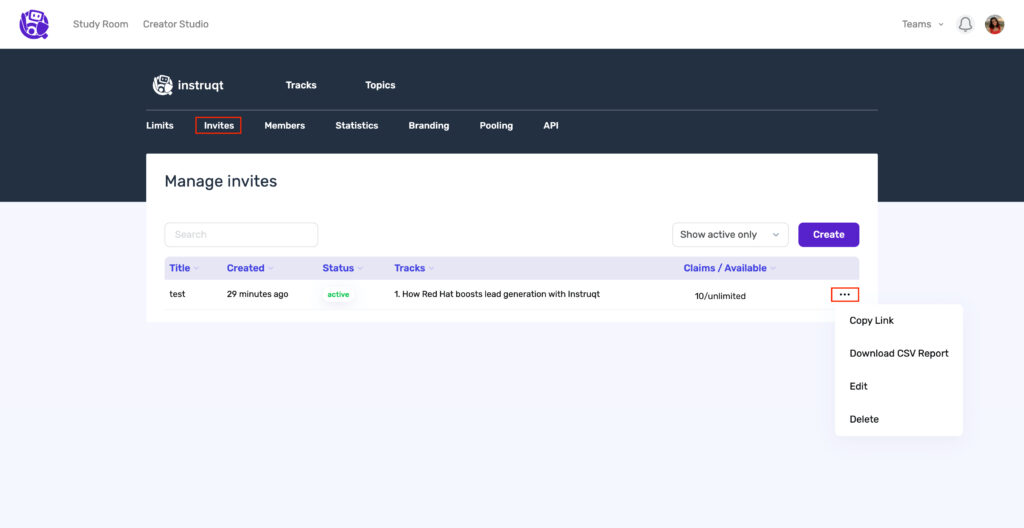
Task: Open the Limits tab
Action: [x=160, y=125]
